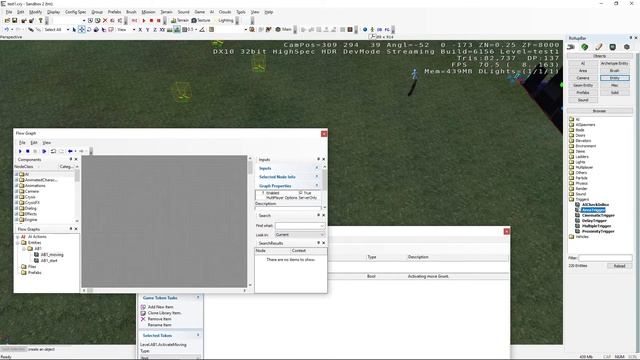Open the Look in Current dropdown
Viewport: 640px width, 360px height.
coord(300,235)
